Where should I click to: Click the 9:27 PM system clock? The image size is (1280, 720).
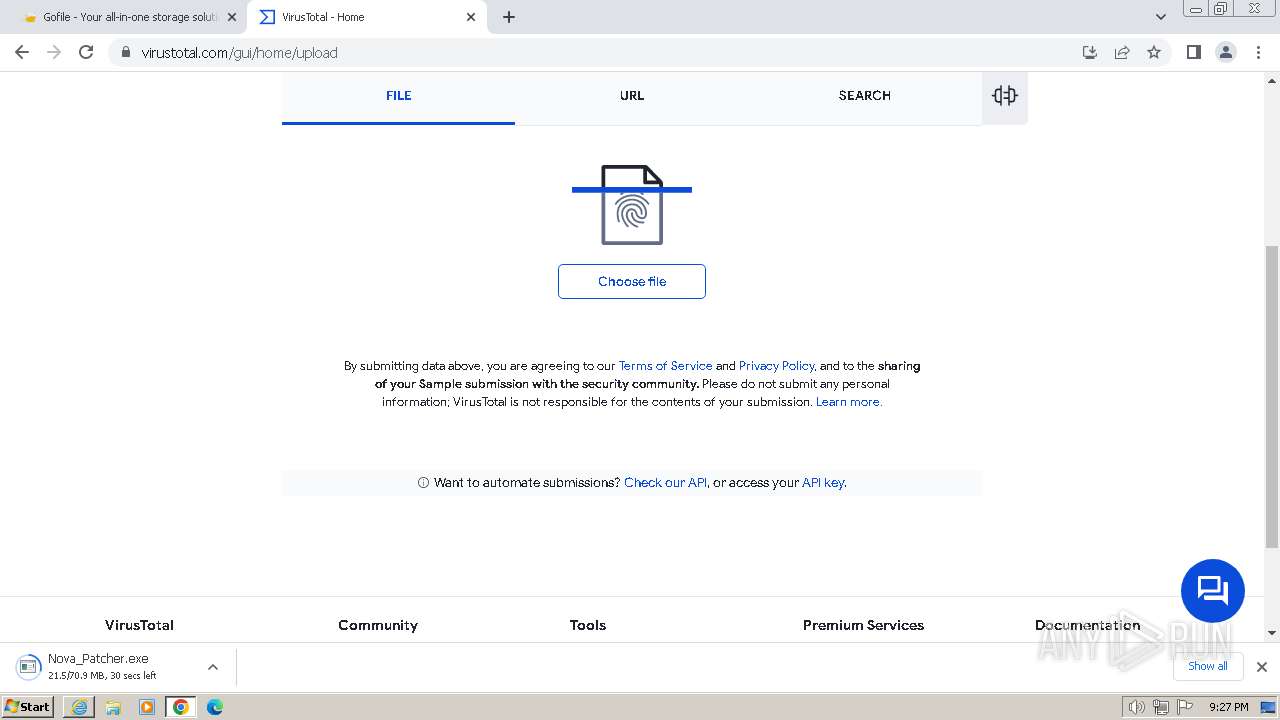point(1228,707)
